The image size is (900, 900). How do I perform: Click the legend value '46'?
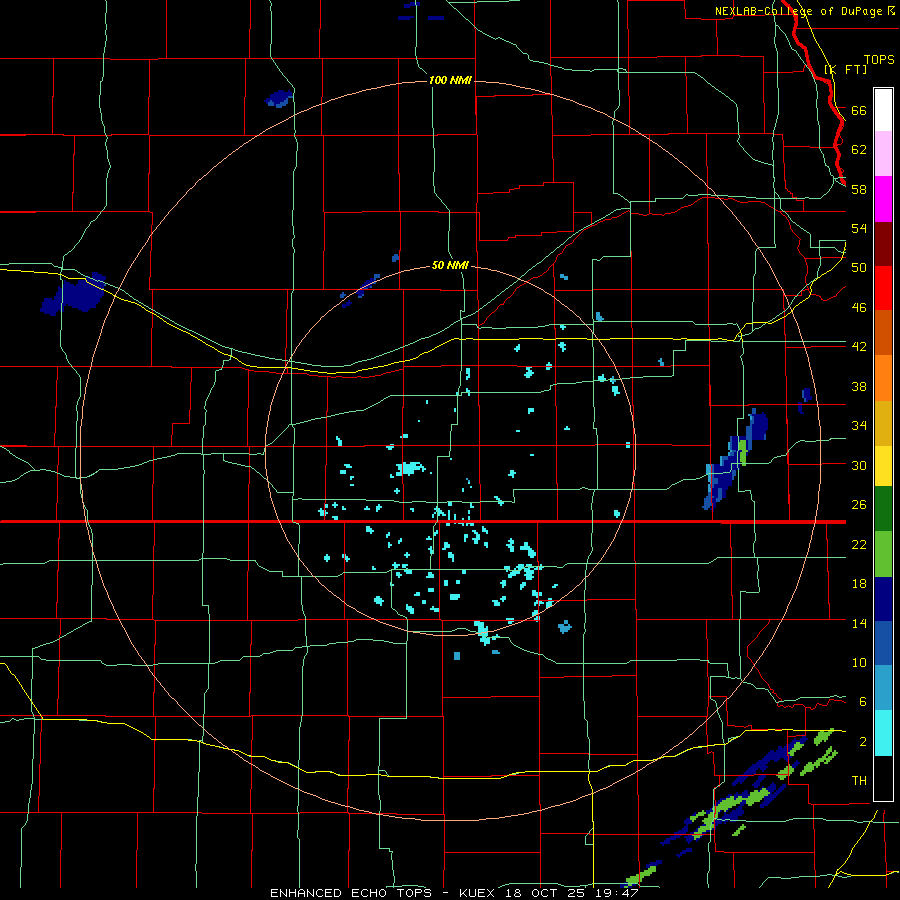859,308
